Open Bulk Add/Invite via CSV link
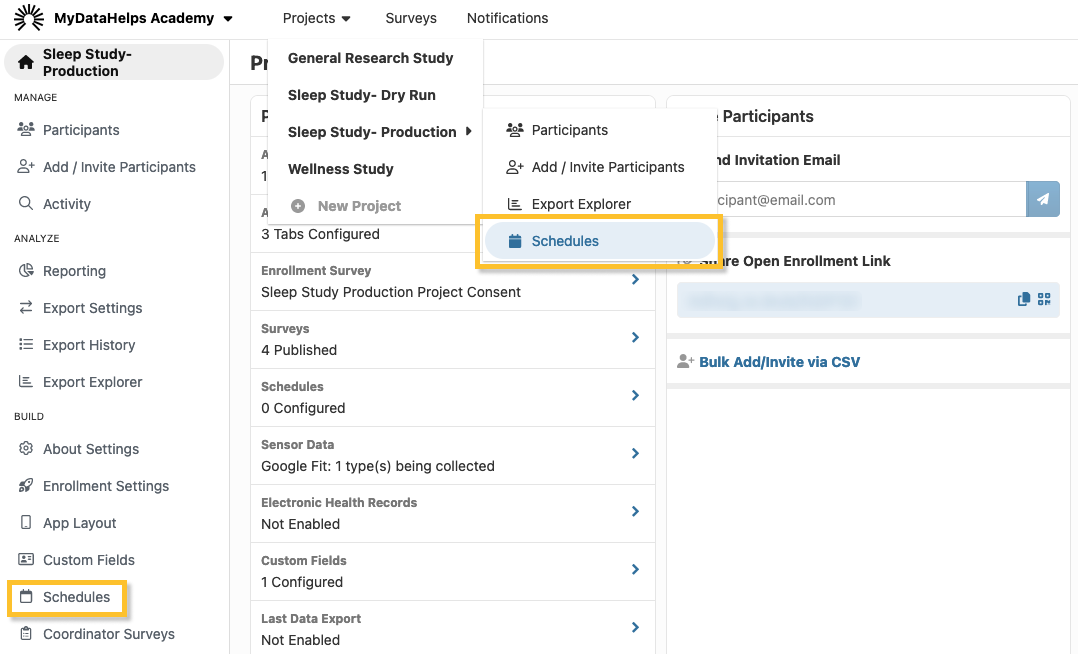This screenshot has width=1078, height=654. coord(779,362)
